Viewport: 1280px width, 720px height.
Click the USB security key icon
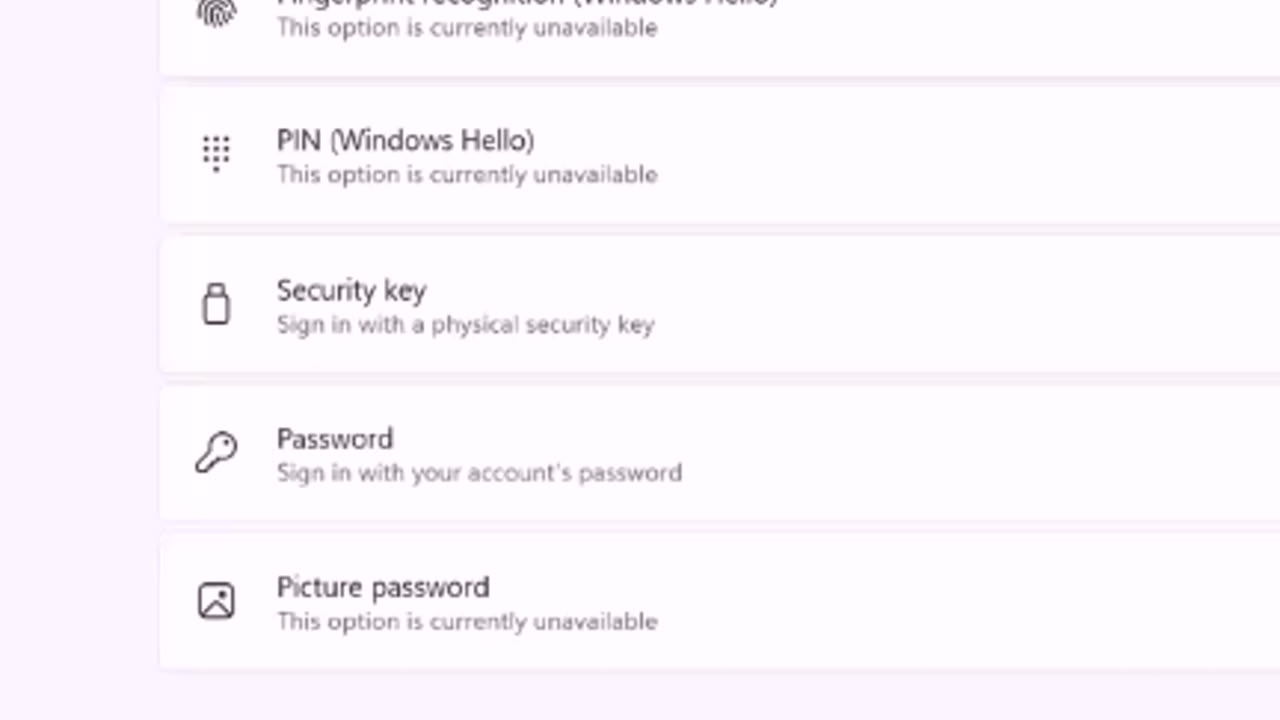[x=216, y=304]
